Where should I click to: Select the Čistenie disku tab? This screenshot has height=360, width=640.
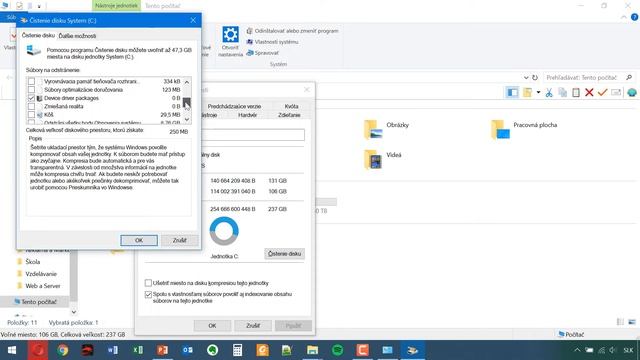point(38,36)
